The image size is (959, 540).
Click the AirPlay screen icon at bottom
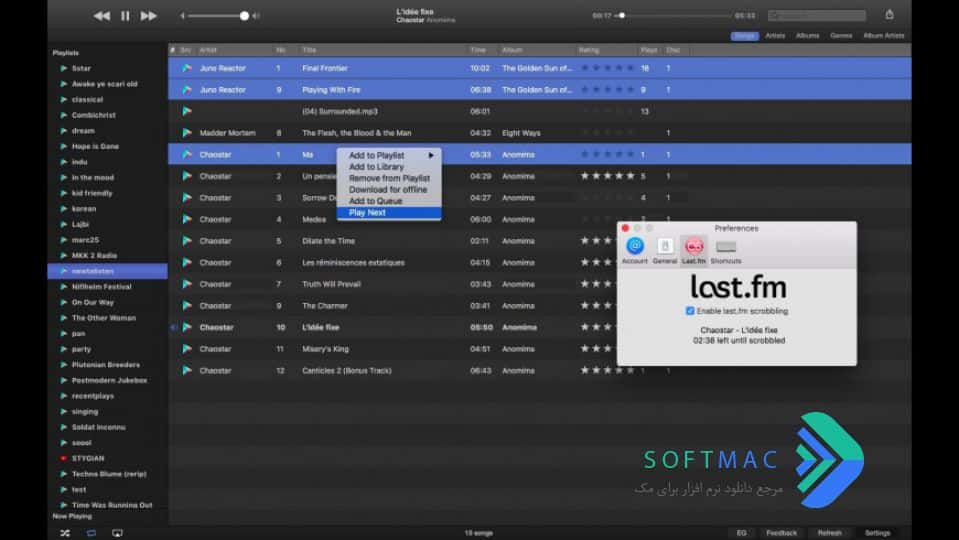(117, 533)
